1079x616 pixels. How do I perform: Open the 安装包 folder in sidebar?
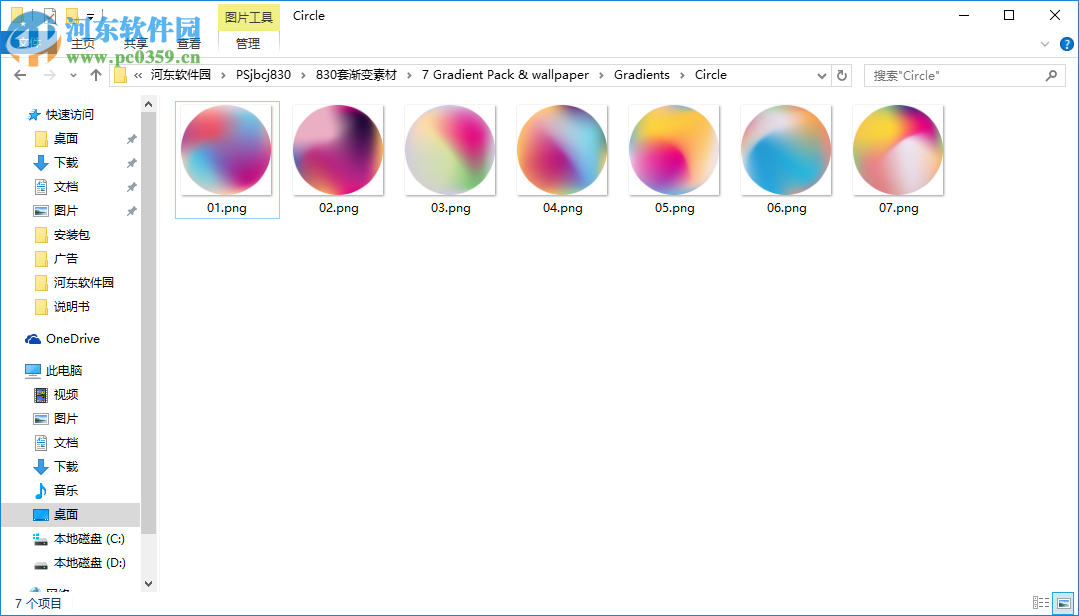(x=72, y=235)
